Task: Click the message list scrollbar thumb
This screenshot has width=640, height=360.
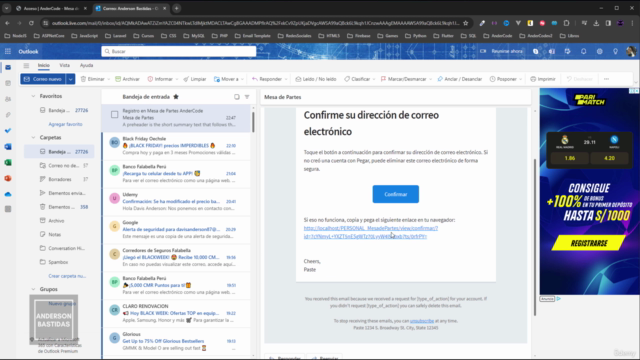Action: [x=253, y=122]
